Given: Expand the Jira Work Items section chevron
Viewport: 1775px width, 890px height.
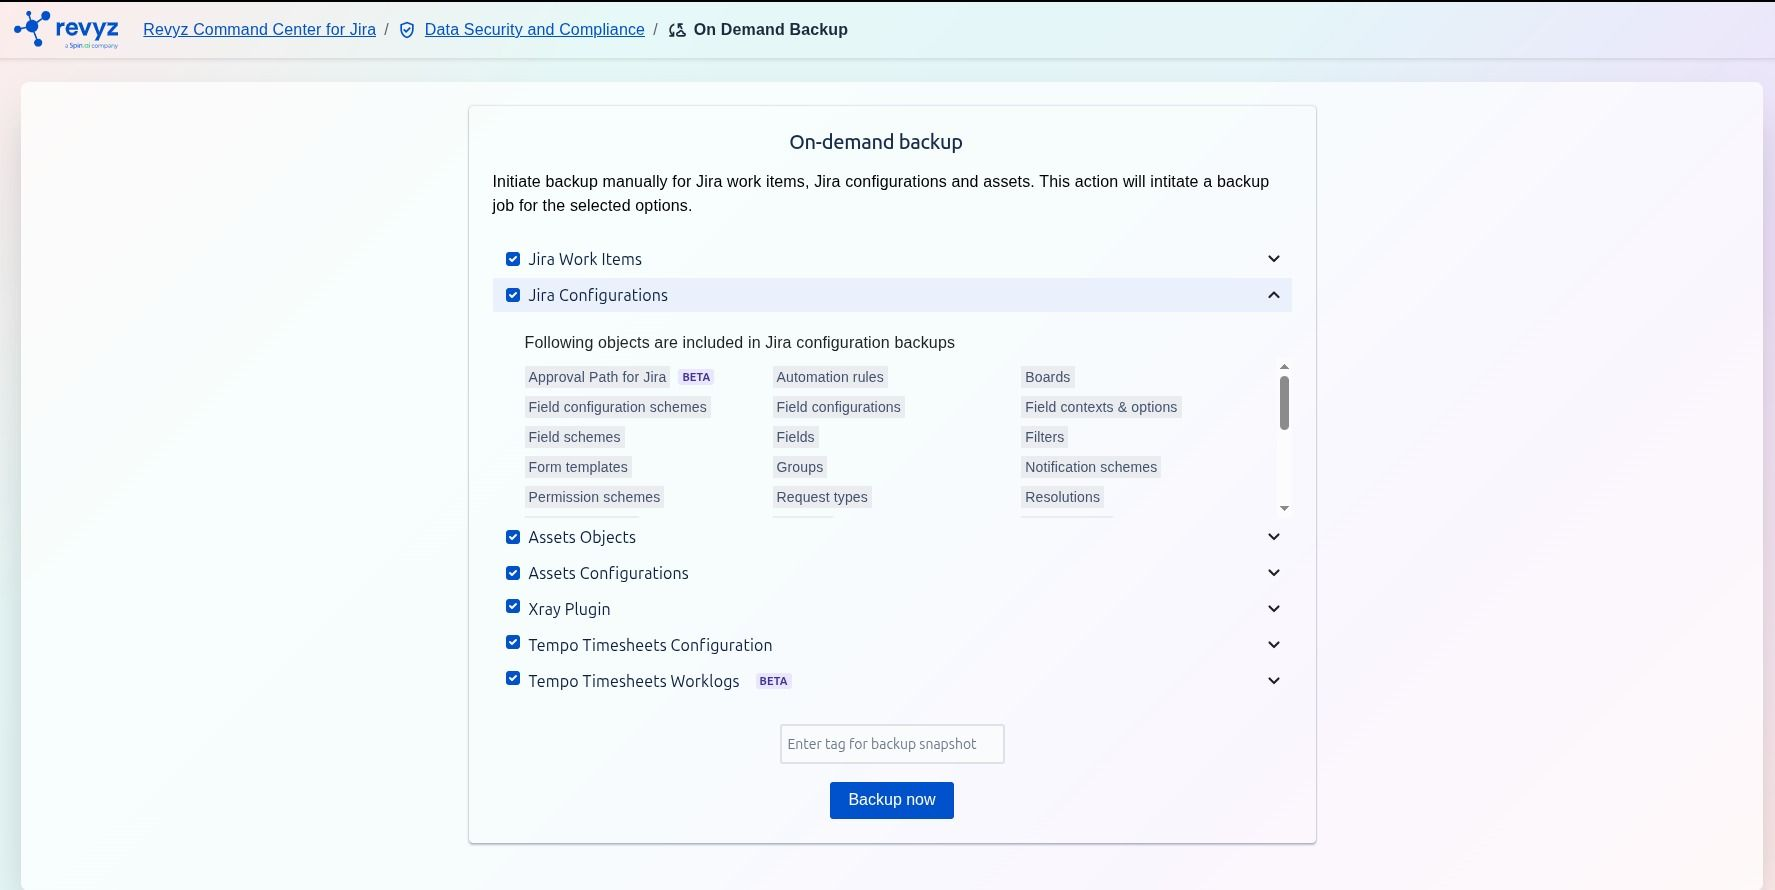Looking at the screenshot, I should point(1274,259).
